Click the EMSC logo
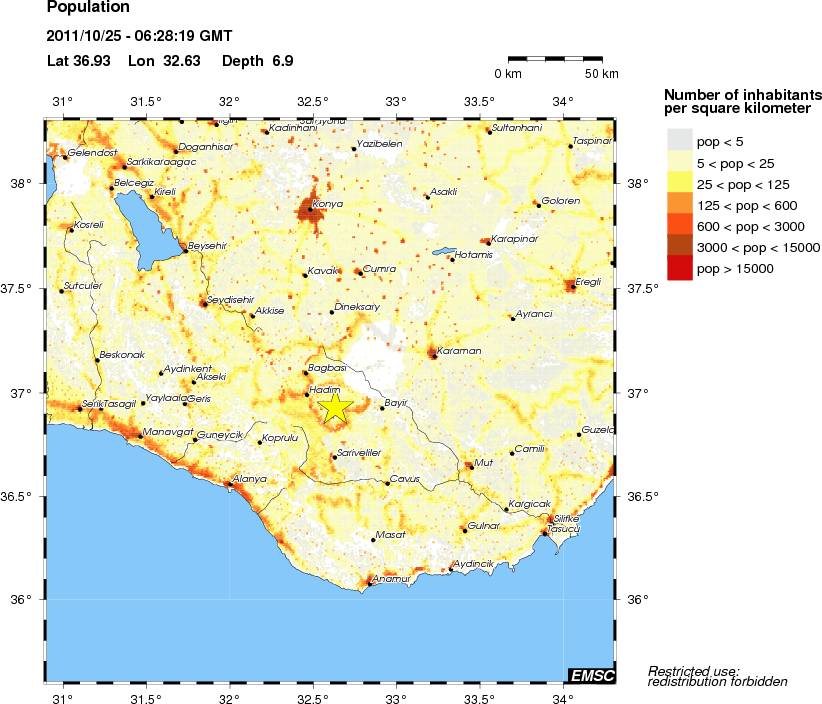The image size is (822, 704). tap(591, 676)
